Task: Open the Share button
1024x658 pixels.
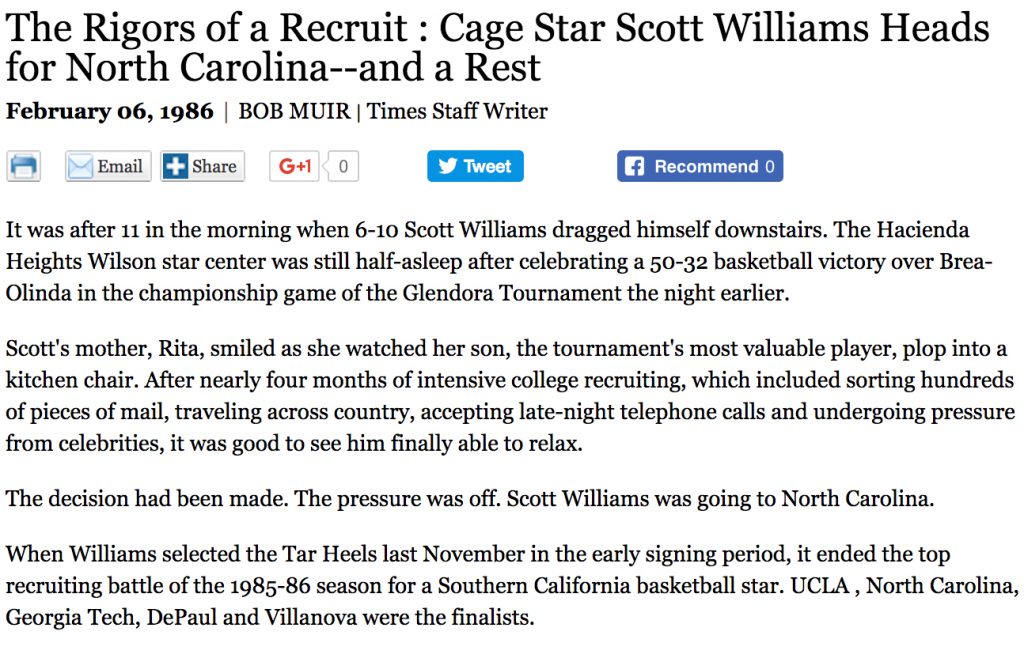Action: tap(202, 166)
